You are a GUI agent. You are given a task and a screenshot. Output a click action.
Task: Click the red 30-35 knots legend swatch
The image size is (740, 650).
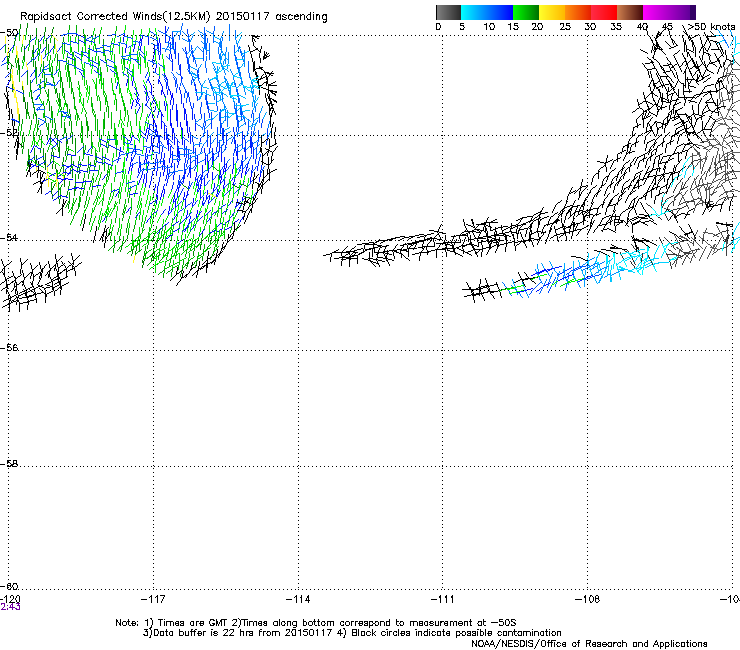tap(604, 12)
